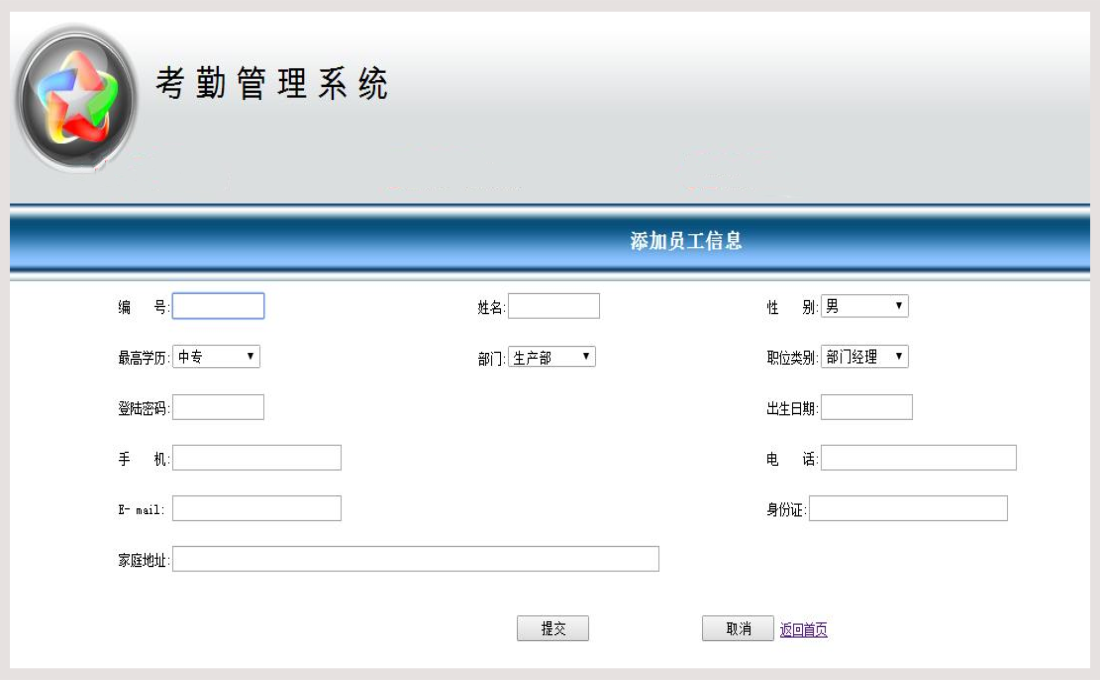Click the 登陆密码 password input field
The width and height of the screenshot is (1100, 680).
[218, 407]
